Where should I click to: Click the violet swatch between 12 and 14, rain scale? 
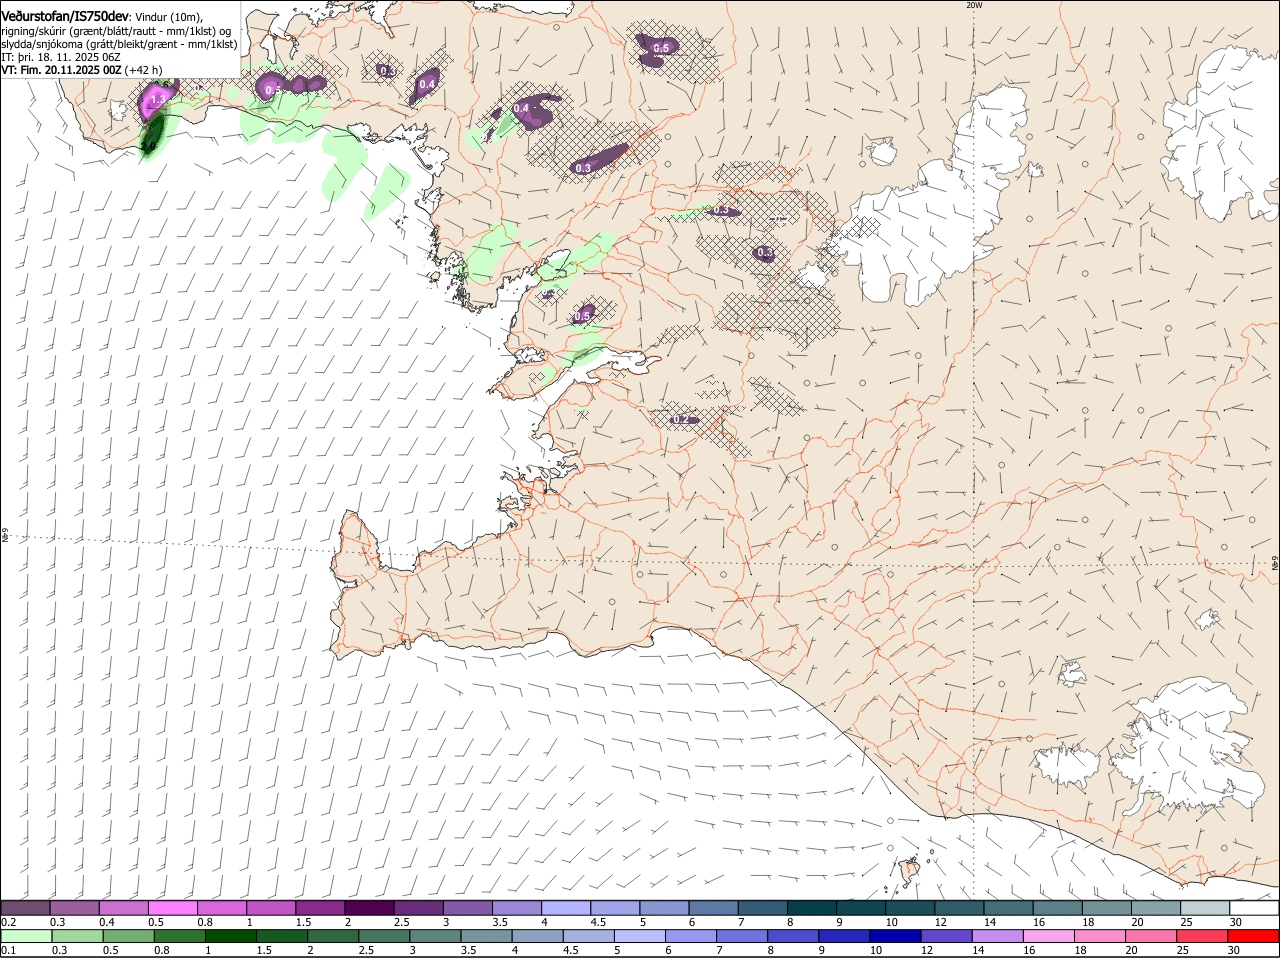(947, 937)
